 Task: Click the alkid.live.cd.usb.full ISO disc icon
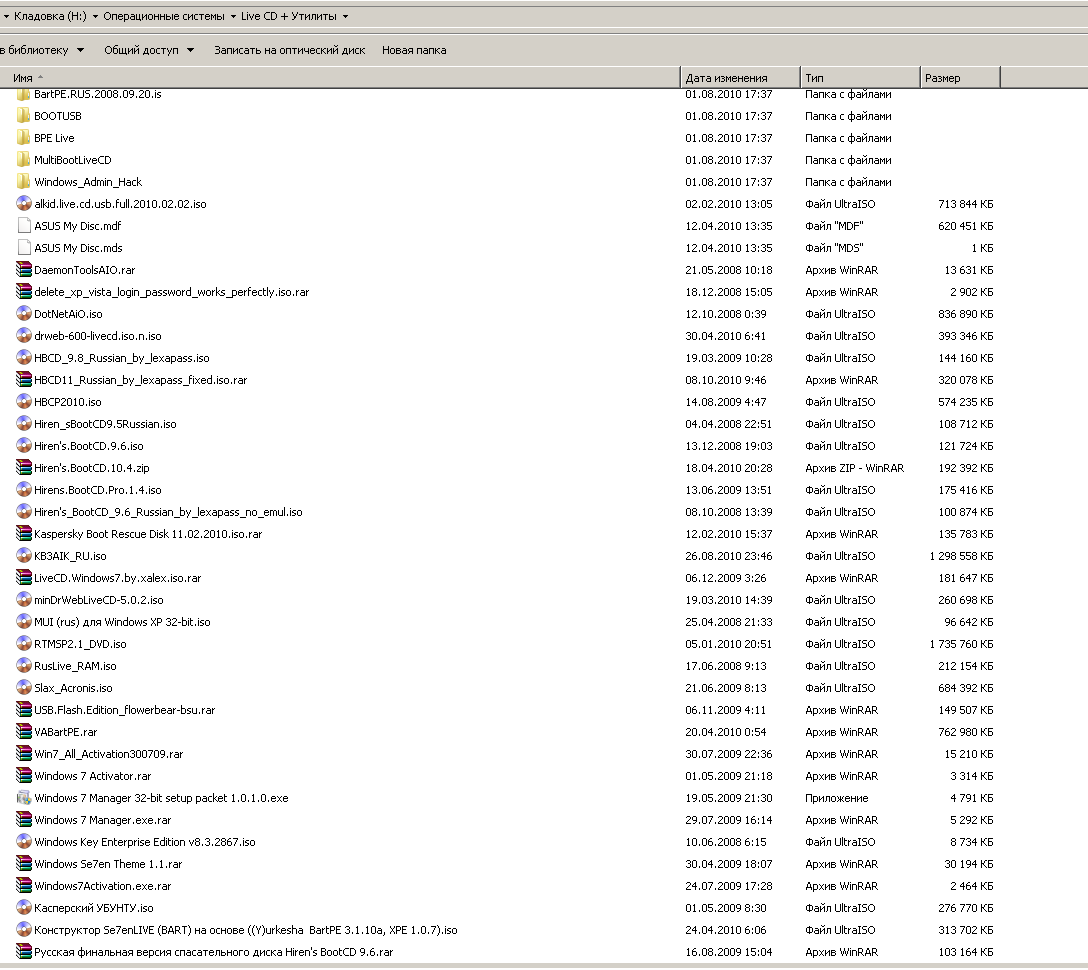(x=24, y=204)
